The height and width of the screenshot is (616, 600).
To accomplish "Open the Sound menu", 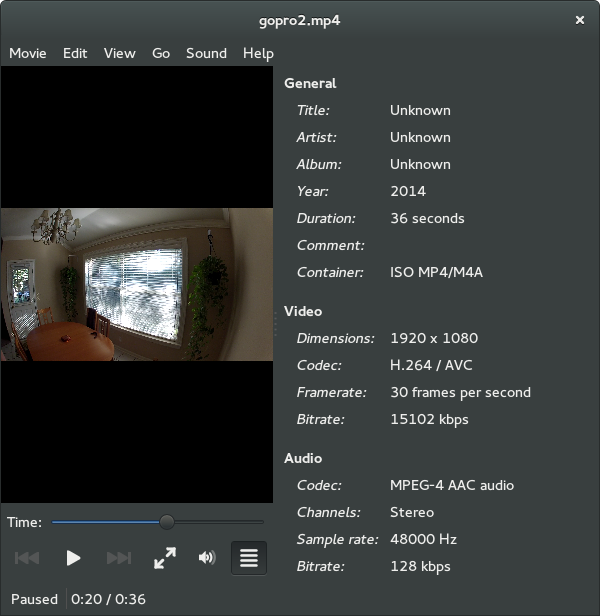I will click(206, 53).
